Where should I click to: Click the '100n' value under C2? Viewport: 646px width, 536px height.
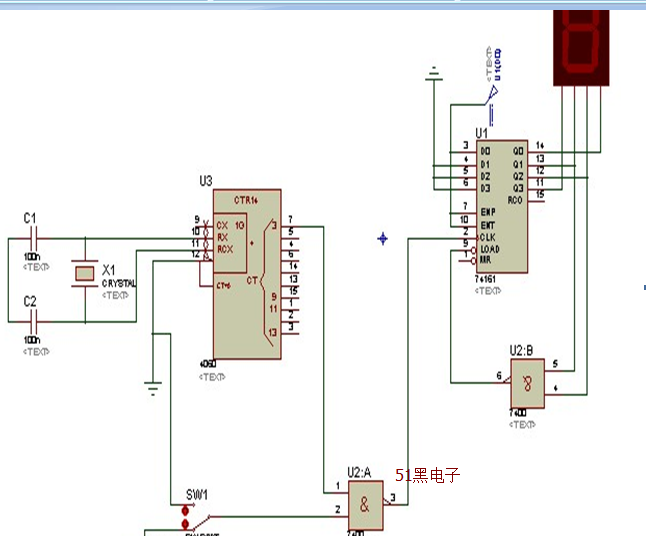click(x=32, y=340)
